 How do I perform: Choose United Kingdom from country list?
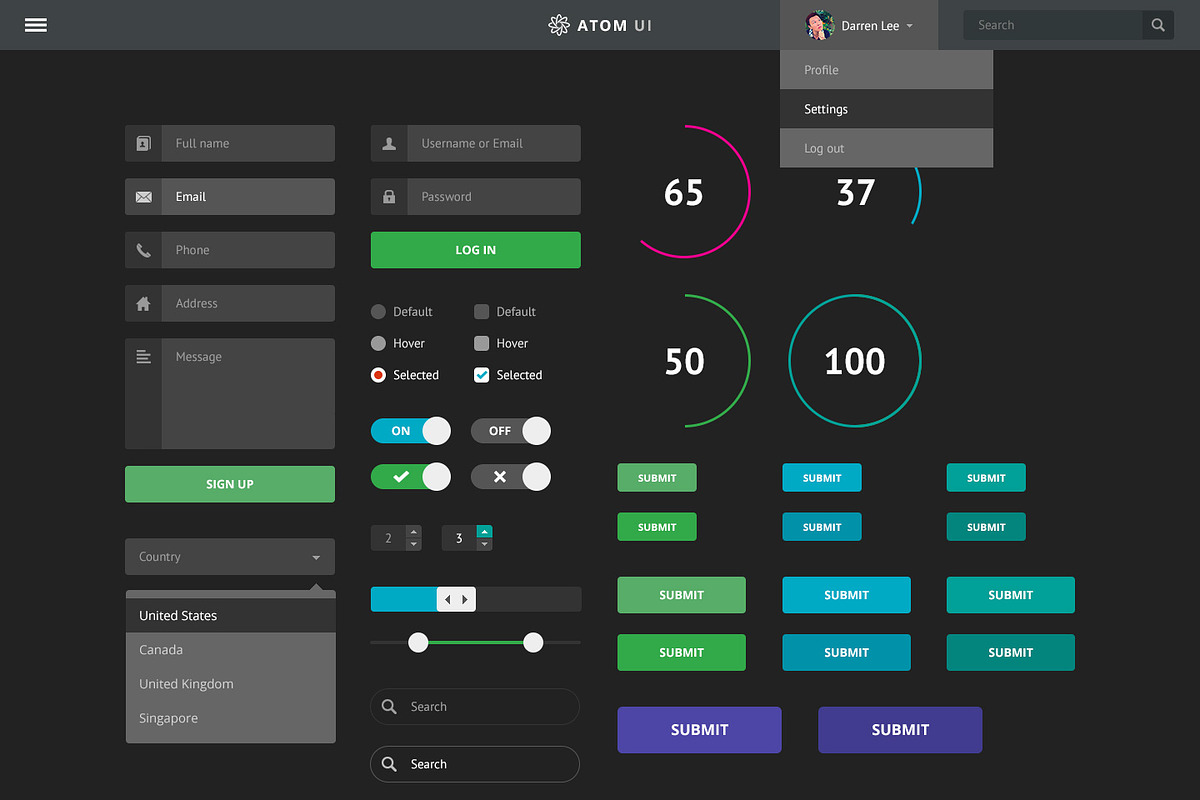[x=230, y=684]
